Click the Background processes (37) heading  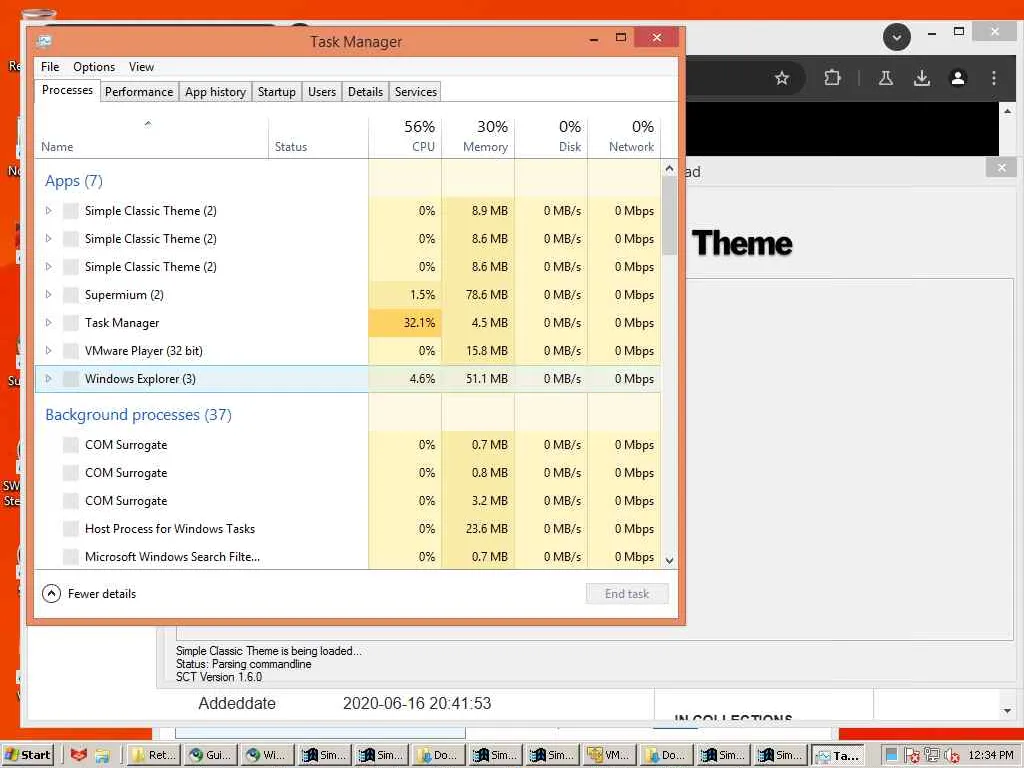click(138, 415)
